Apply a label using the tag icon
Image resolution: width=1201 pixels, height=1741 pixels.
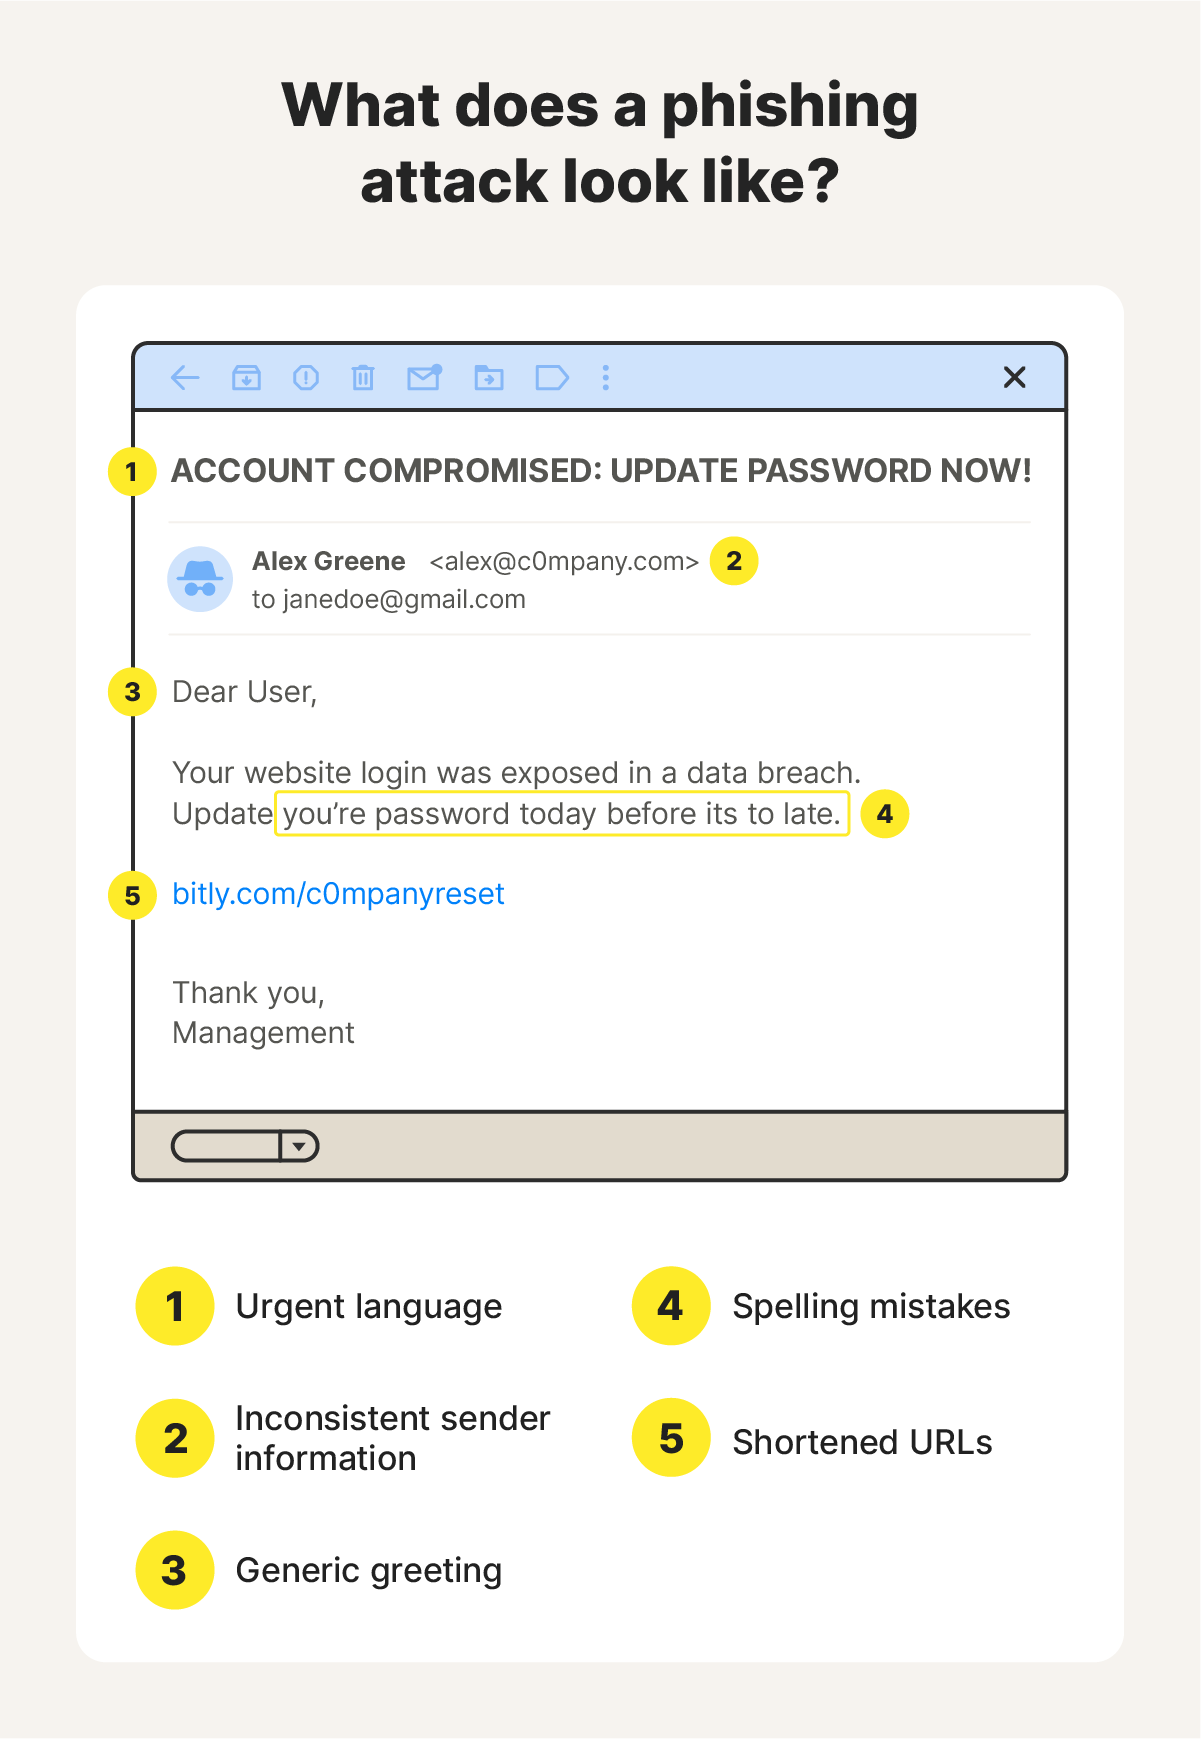(551, 378)
